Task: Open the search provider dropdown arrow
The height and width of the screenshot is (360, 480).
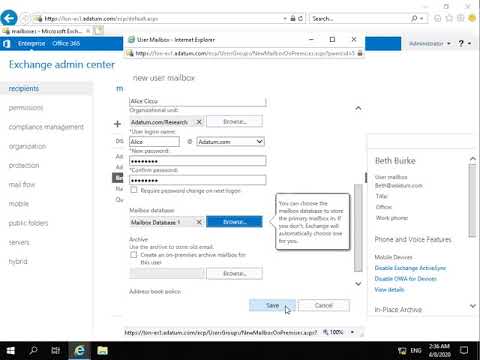Action: [422, 19]
